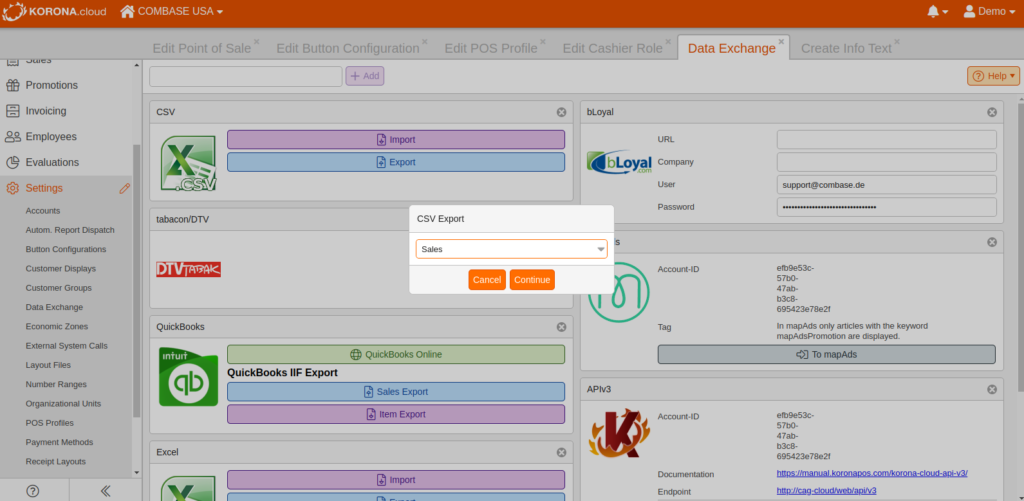
Task: Go to Payment Methods
Action: [x=59, y=442]
